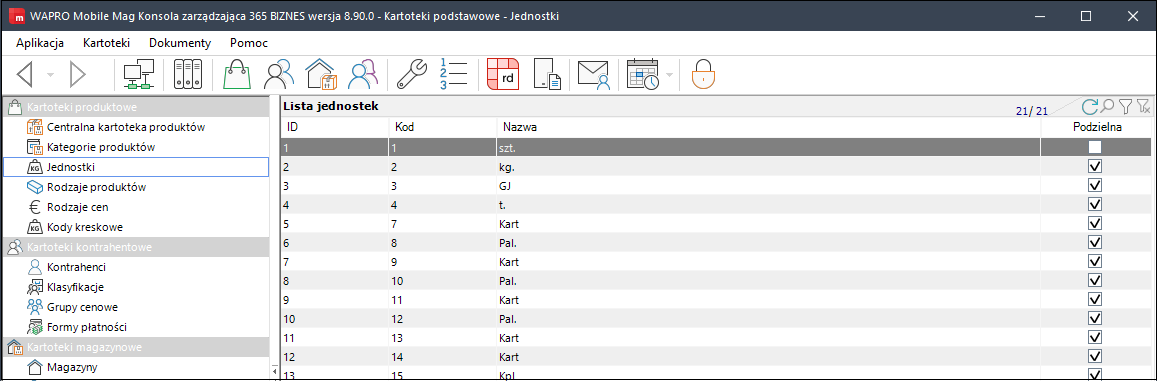
Task: Open Rodzaje produktów in the sidebar
Action: (x=97, y=187)
